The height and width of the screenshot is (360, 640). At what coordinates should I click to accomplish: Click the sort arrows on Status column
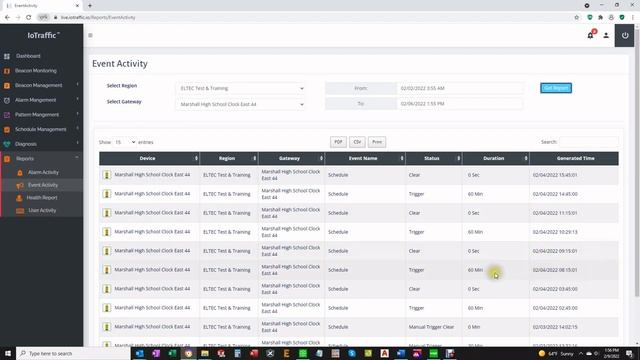[459, 158]
